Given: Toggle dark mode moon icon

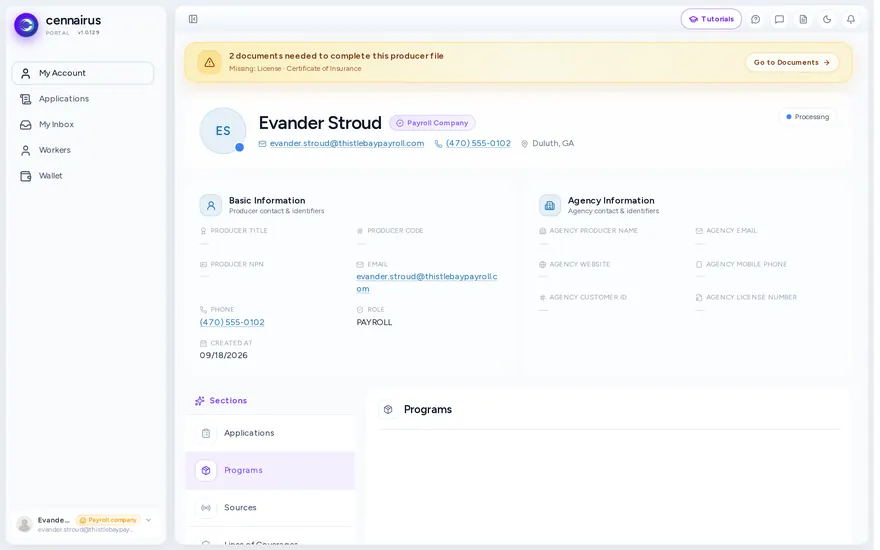Looking at the screenshot, I should [827, 19].
